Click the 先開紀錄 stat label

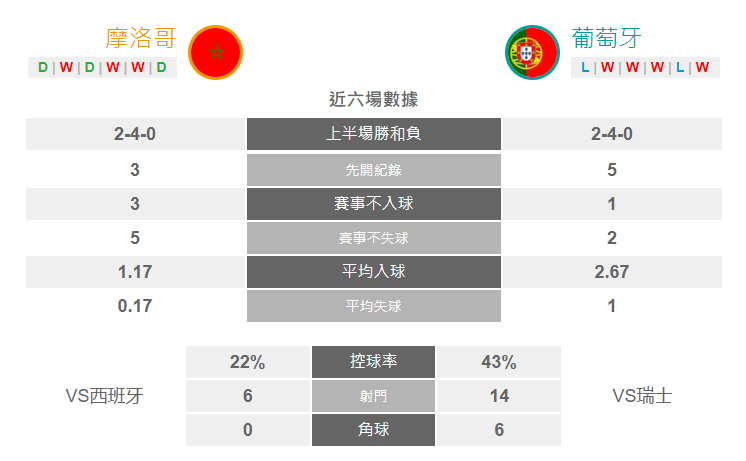pos(374,170)
